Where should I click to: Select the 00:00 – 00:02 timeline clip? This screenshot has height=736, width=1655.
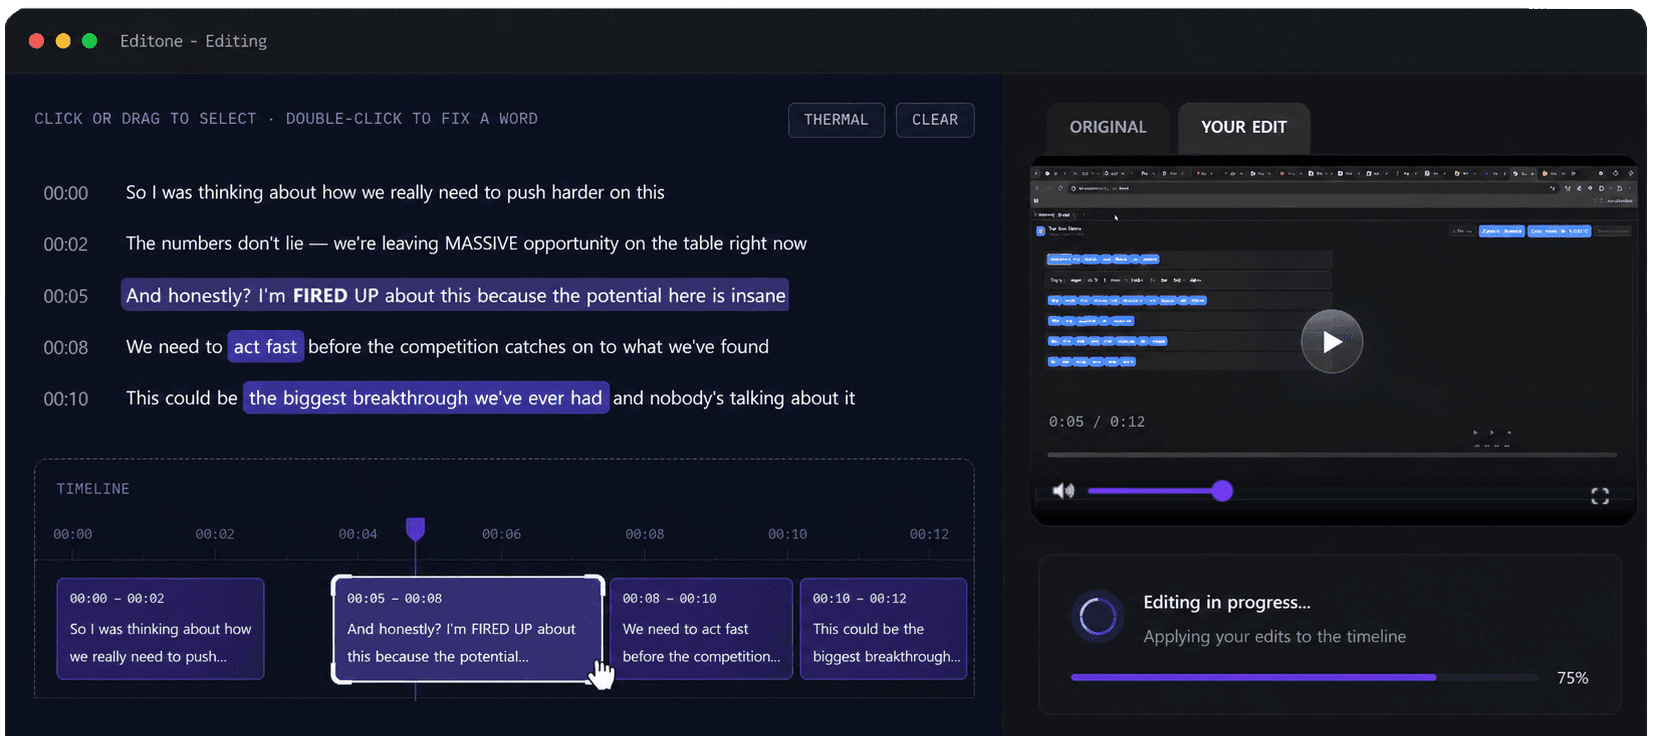160,629
